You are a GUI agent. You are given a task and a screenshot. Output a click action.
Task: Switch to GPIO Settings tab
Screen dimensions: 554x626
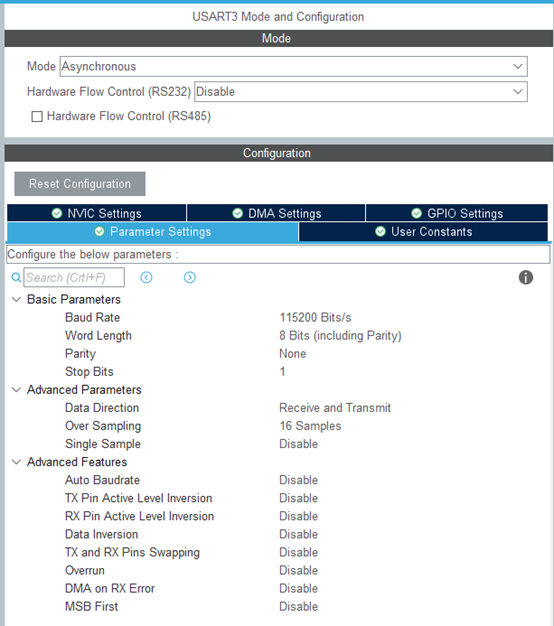(x=457, y=213)
